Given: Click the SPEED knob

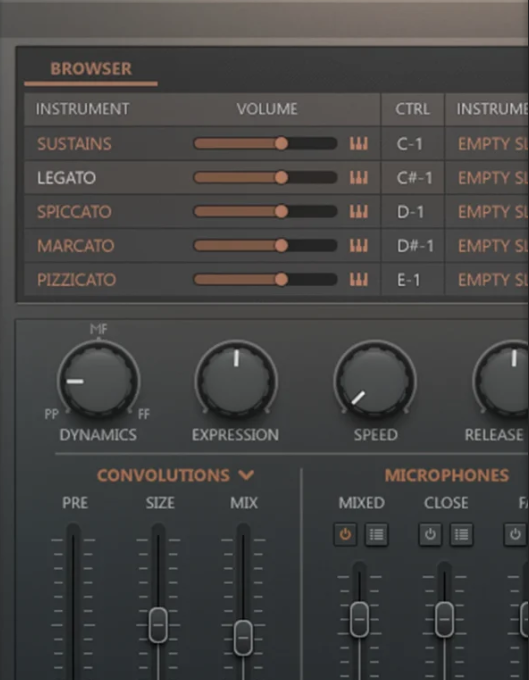Looking at the screenshot, I should [x=375, y=381].
